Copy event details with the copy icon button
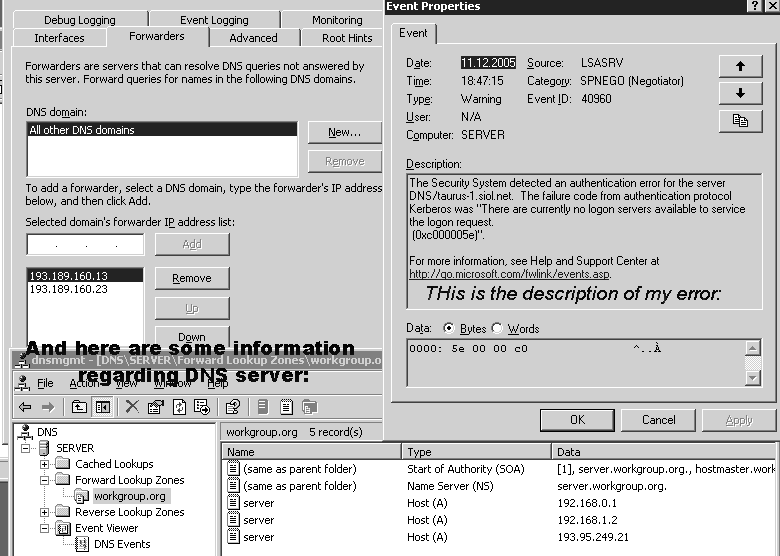 740,121
